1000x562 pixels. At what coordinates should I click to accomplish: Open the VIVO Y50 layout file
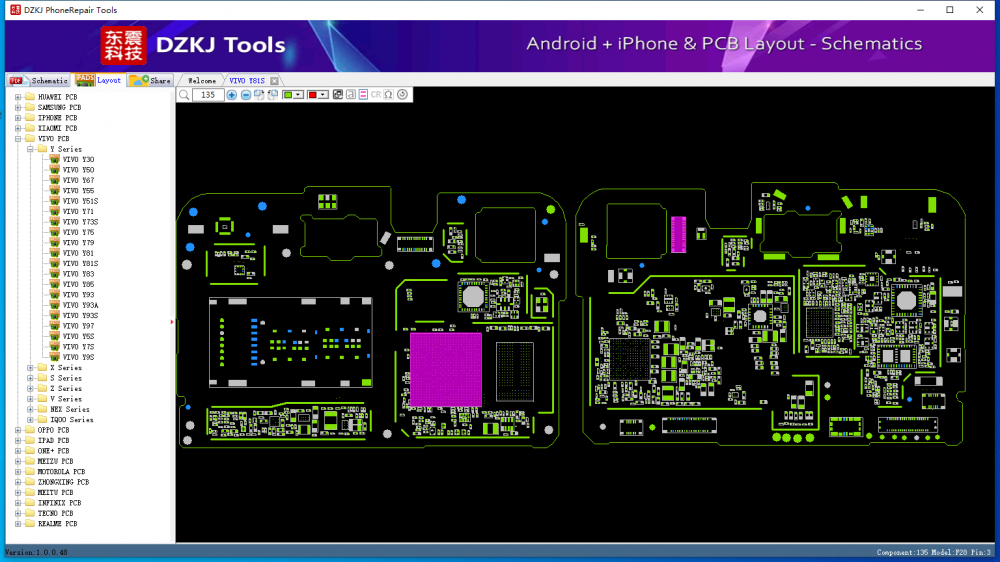(x=78, y=170)
